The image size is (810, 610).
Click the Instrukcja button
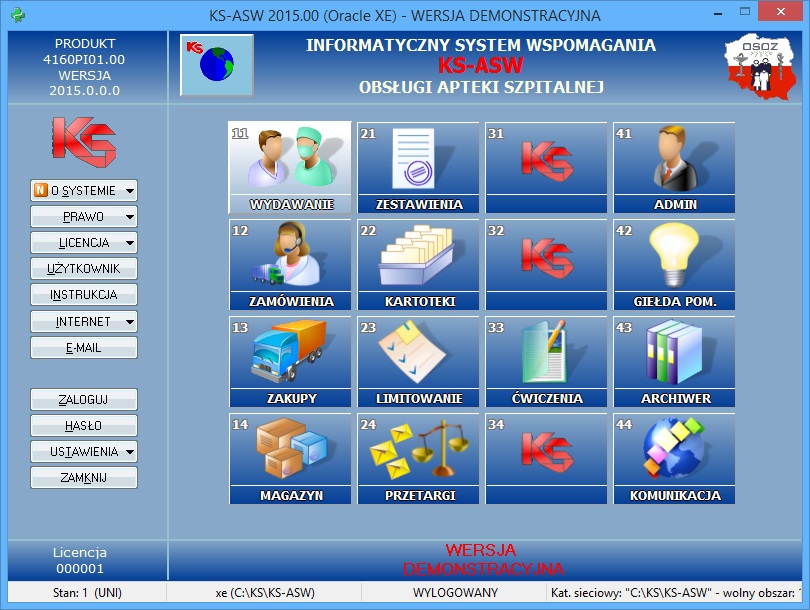[84, 295]
